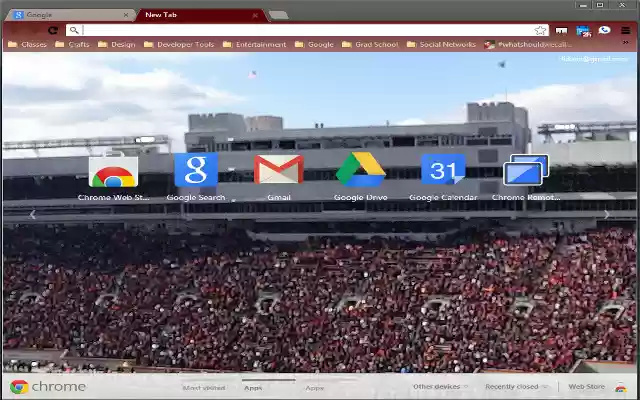Bookmark this page with the star

(x=540, y=30)
